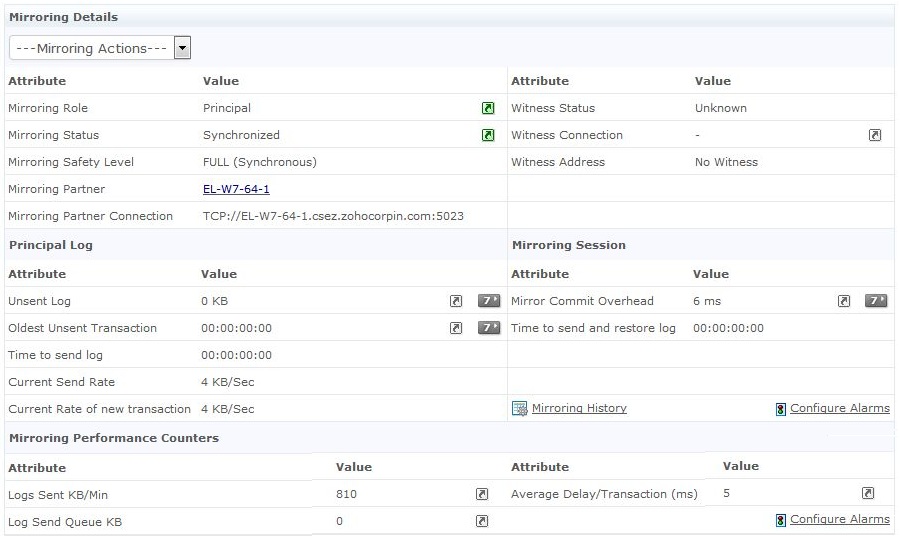Open the Mirroring History link

[x=579, y=408]
